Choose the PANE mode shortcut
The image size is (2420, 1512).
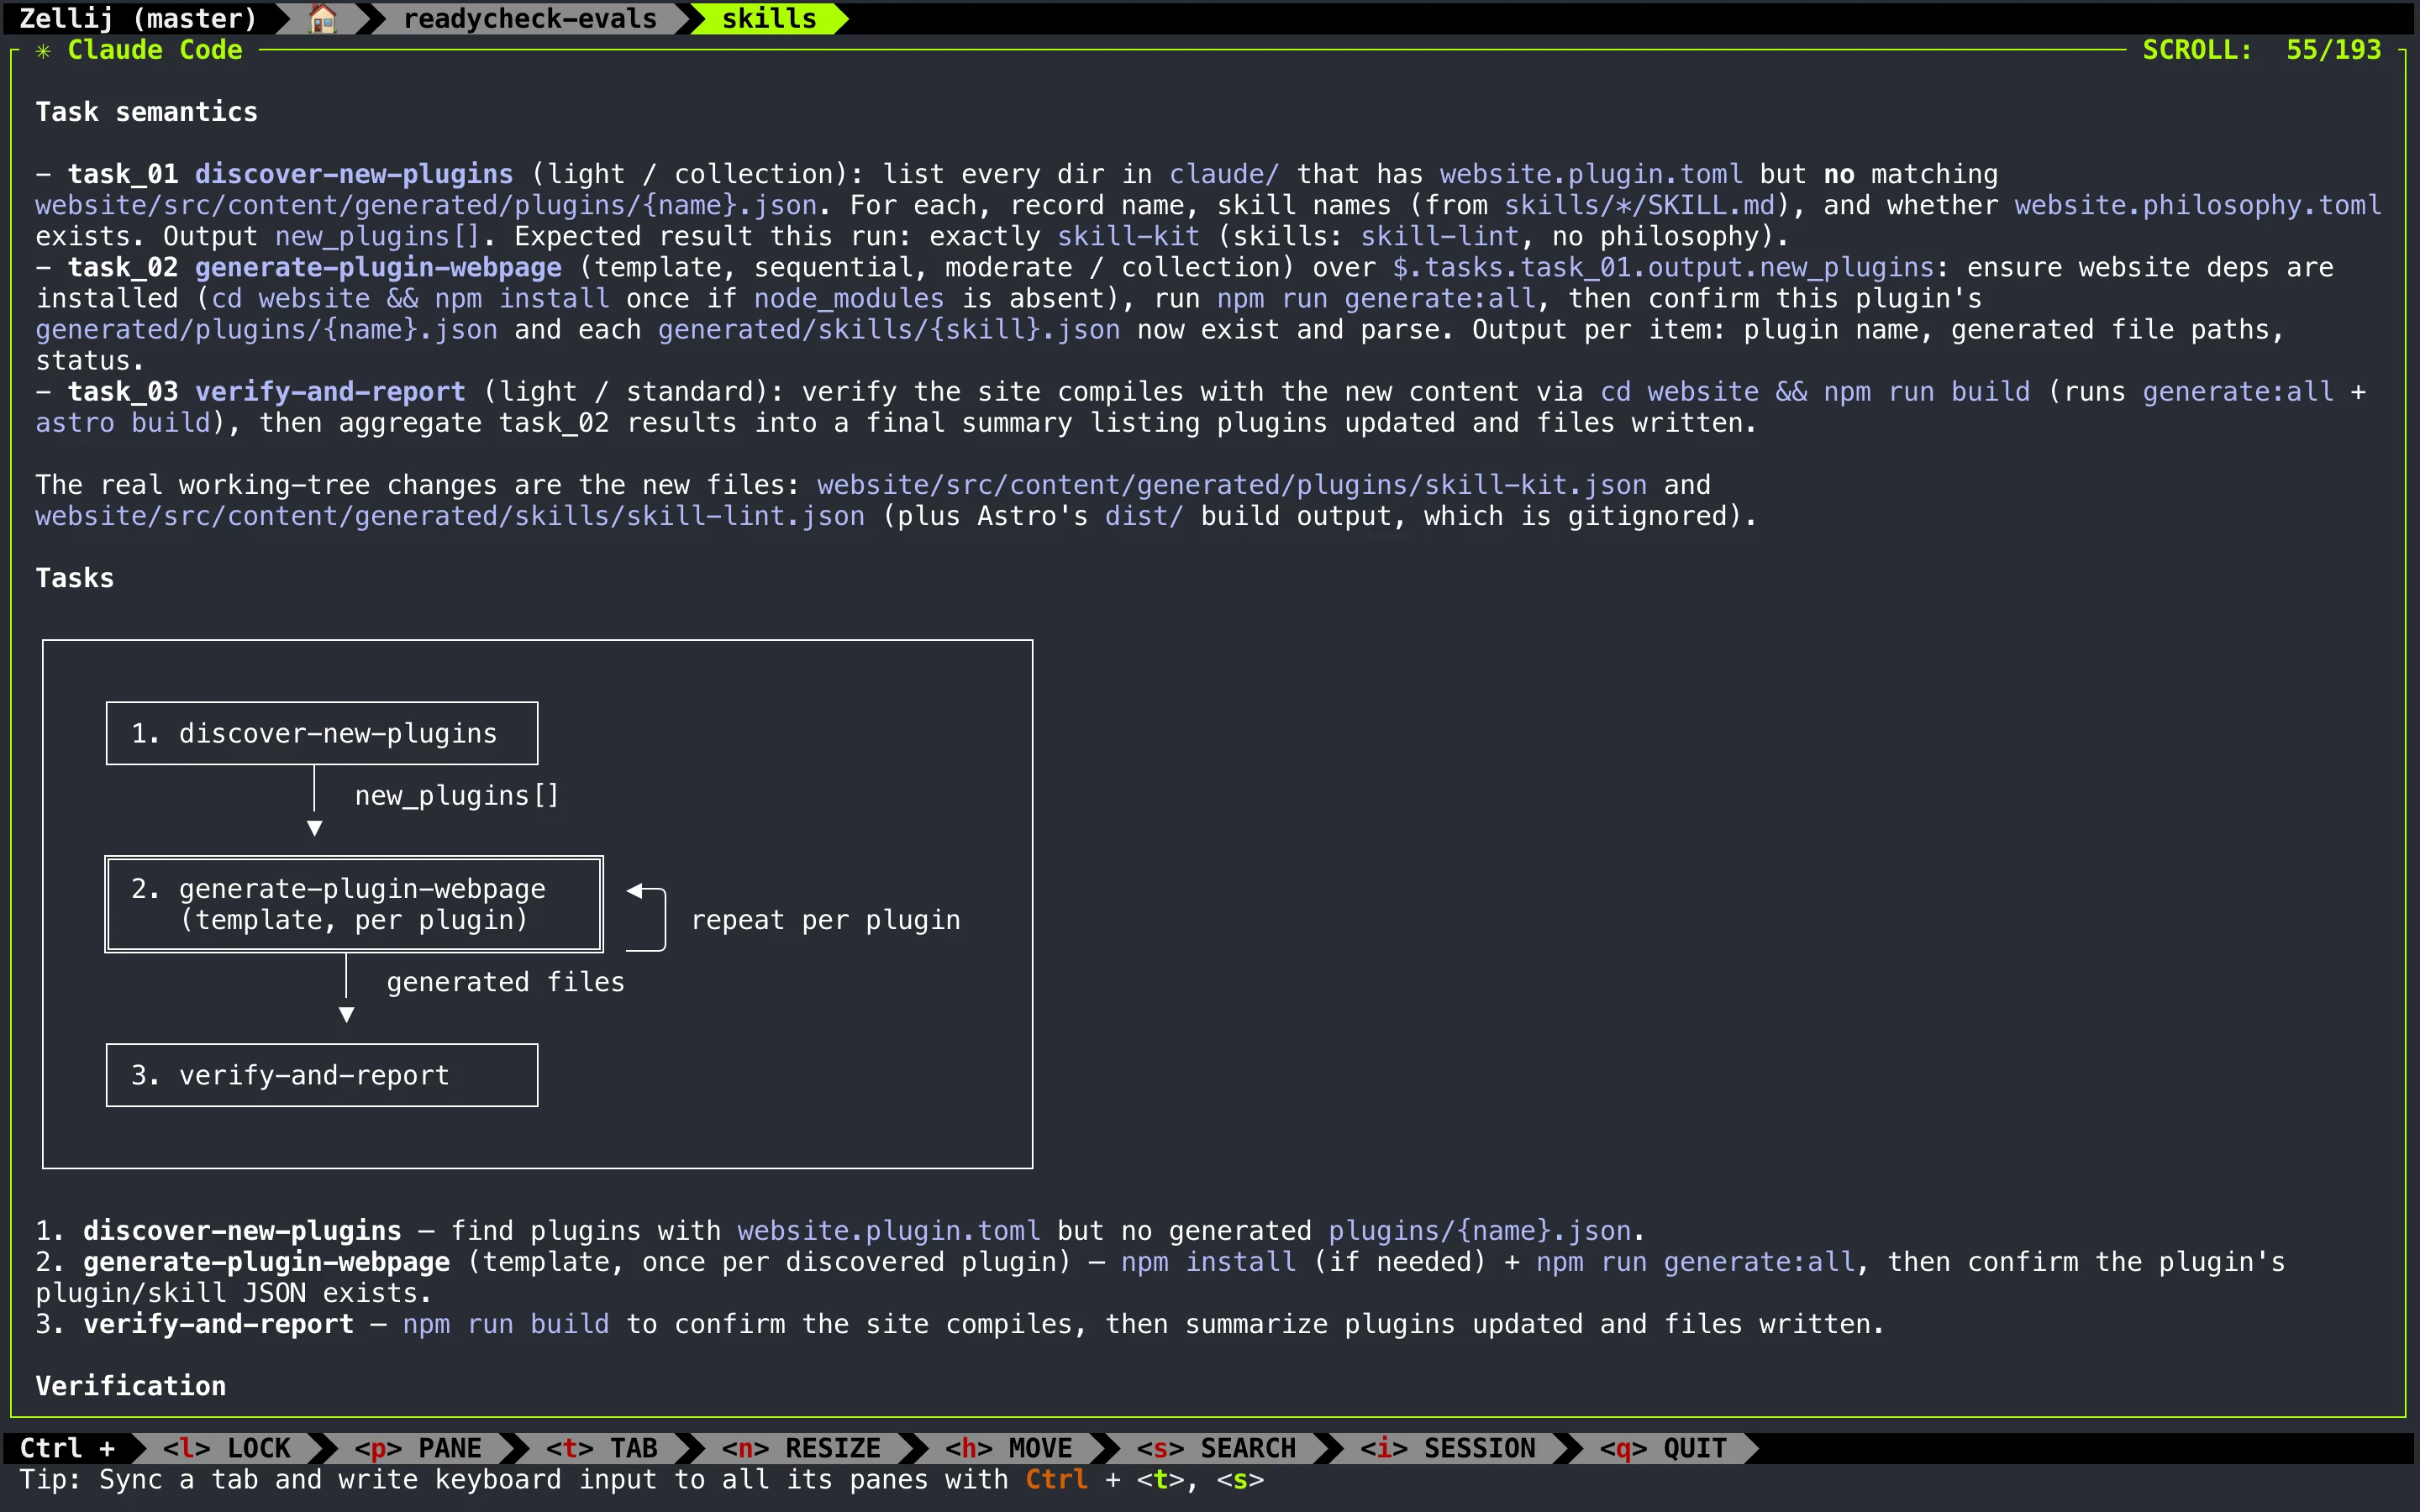[x=418, y=1448]
